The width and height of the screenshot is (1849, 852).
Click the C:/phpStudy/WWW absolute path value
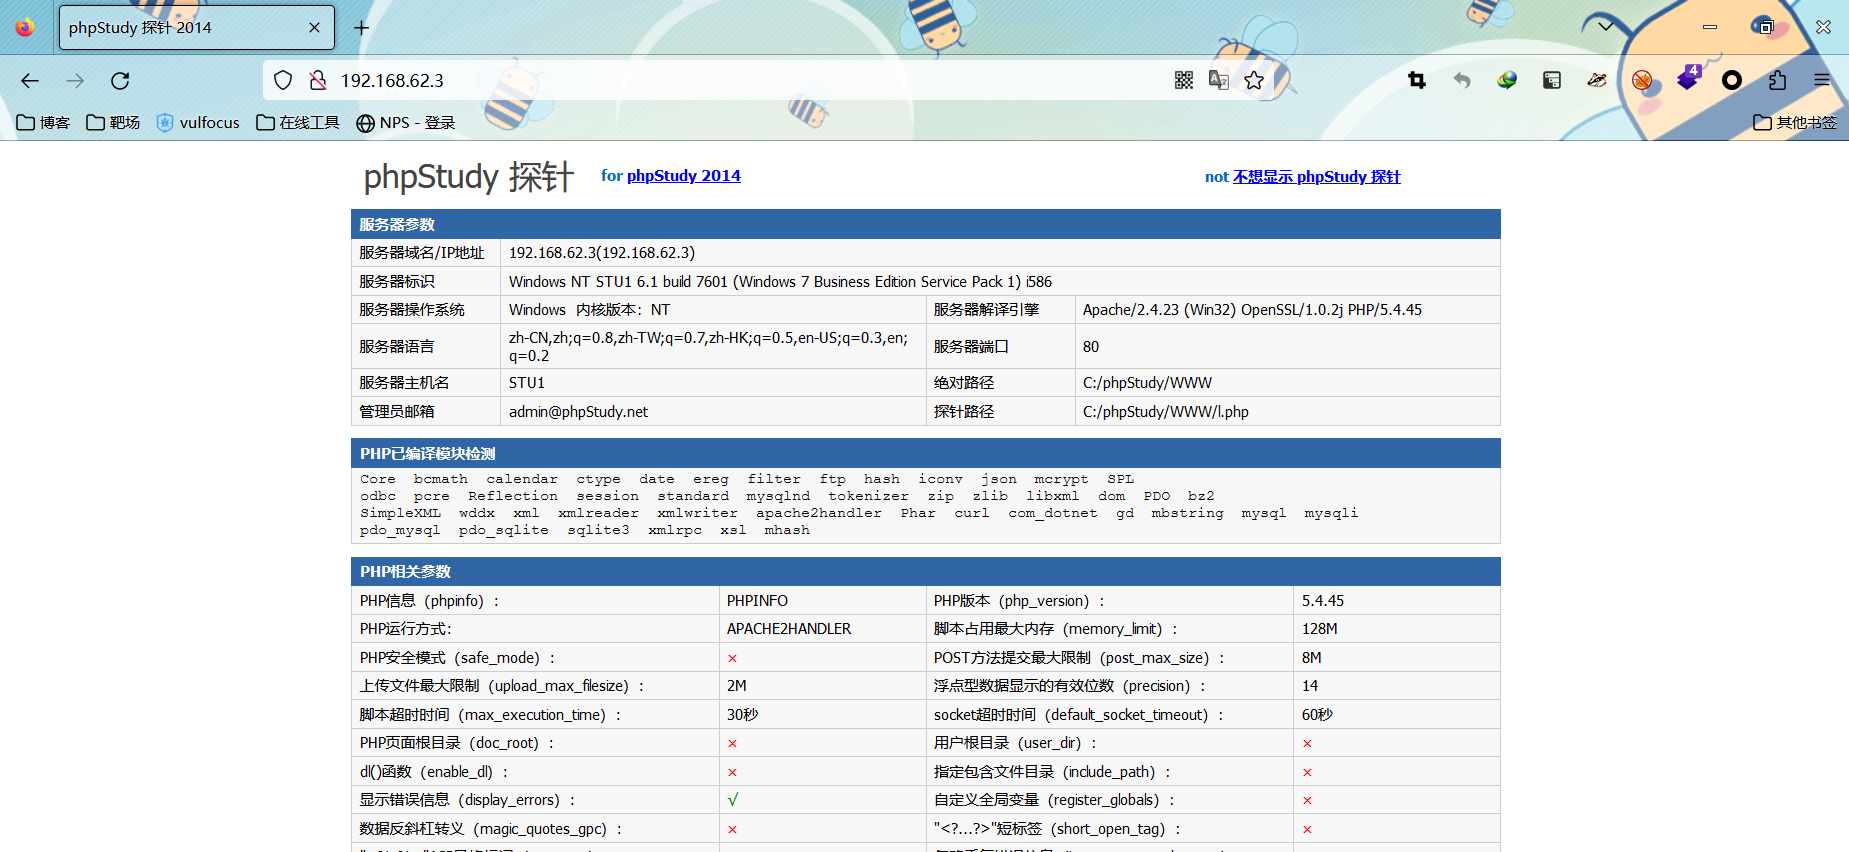(x=1147, y=383)
